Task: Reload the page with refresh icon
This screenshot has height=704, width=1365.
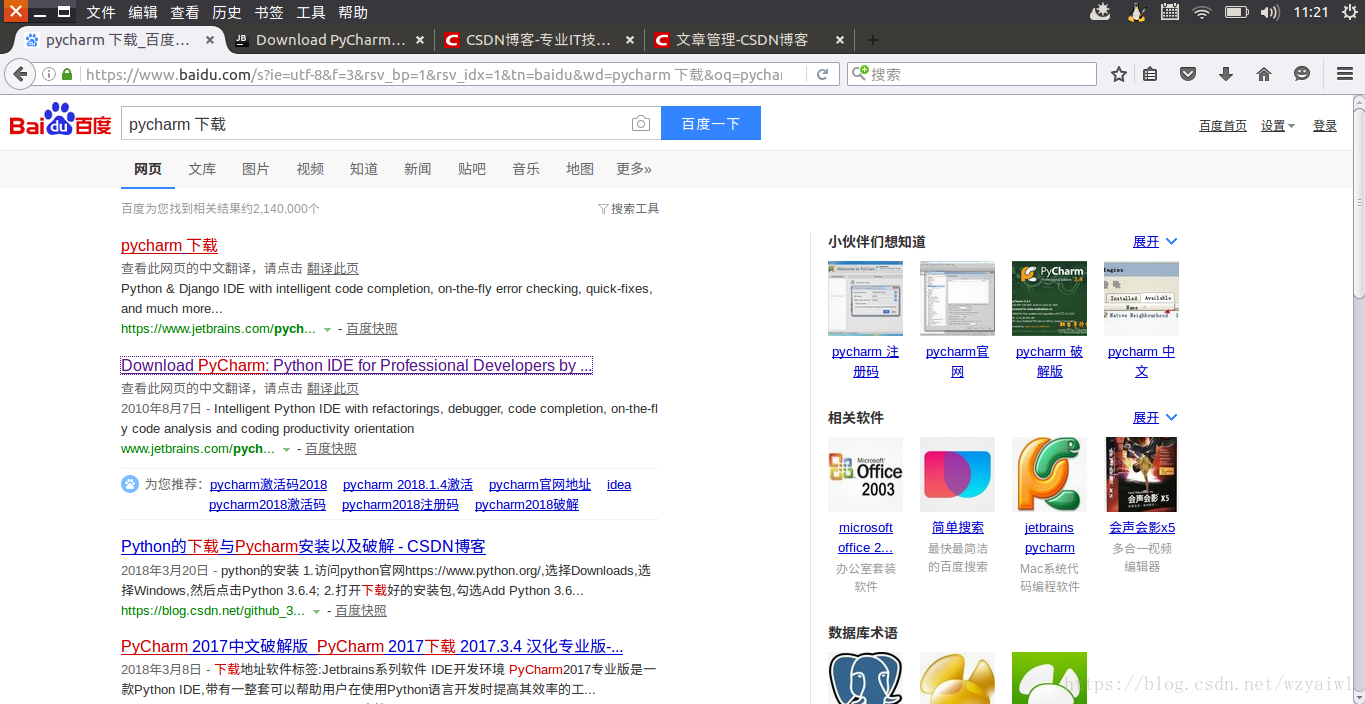Action: (822, 74)
